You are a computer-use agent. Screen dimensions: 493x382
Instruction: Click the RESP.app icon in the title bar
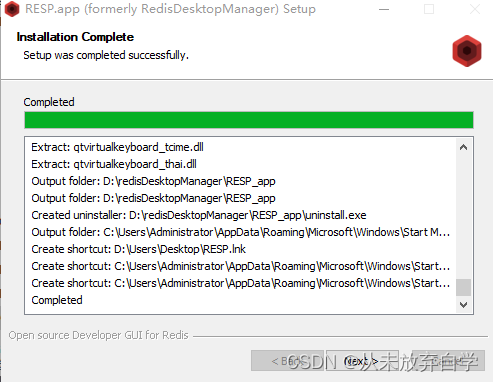point(12,9)
